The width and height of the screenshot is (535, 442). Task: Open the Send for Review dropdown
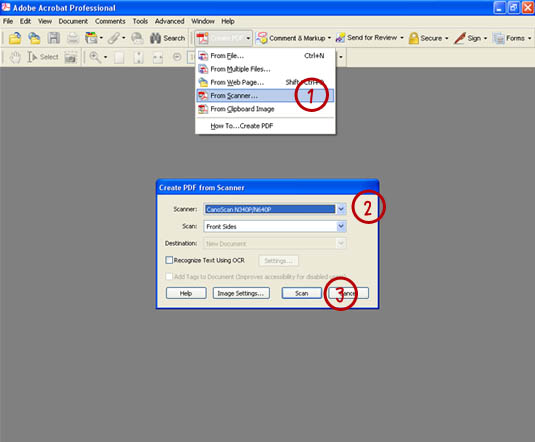tap(402, 38)
